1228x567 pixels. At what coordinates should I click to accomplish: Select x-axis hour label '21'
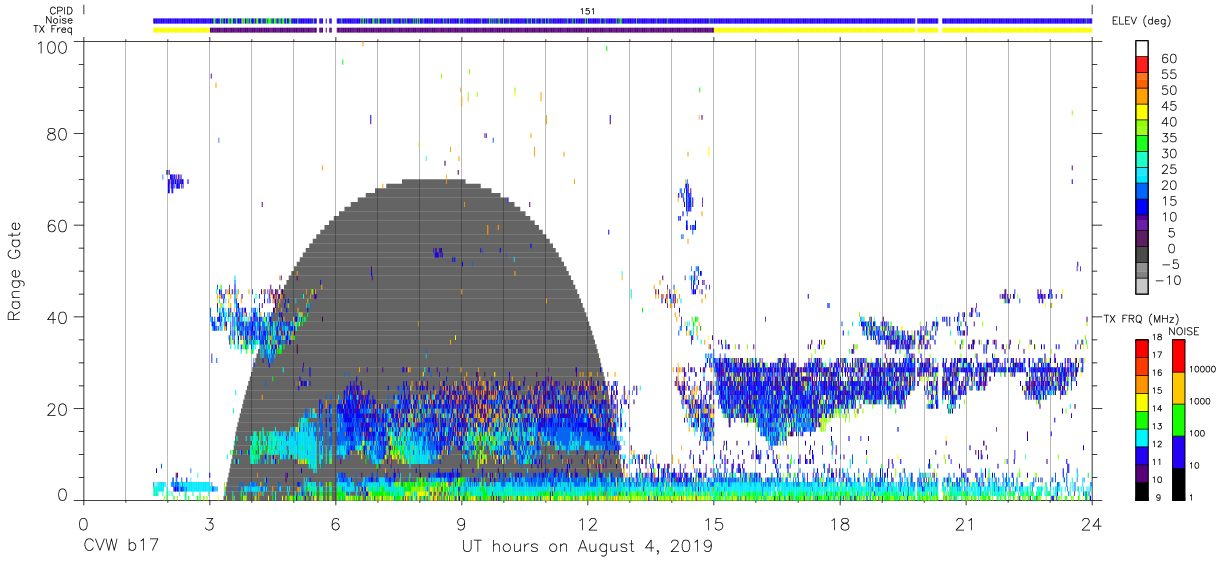coord(966,523)
